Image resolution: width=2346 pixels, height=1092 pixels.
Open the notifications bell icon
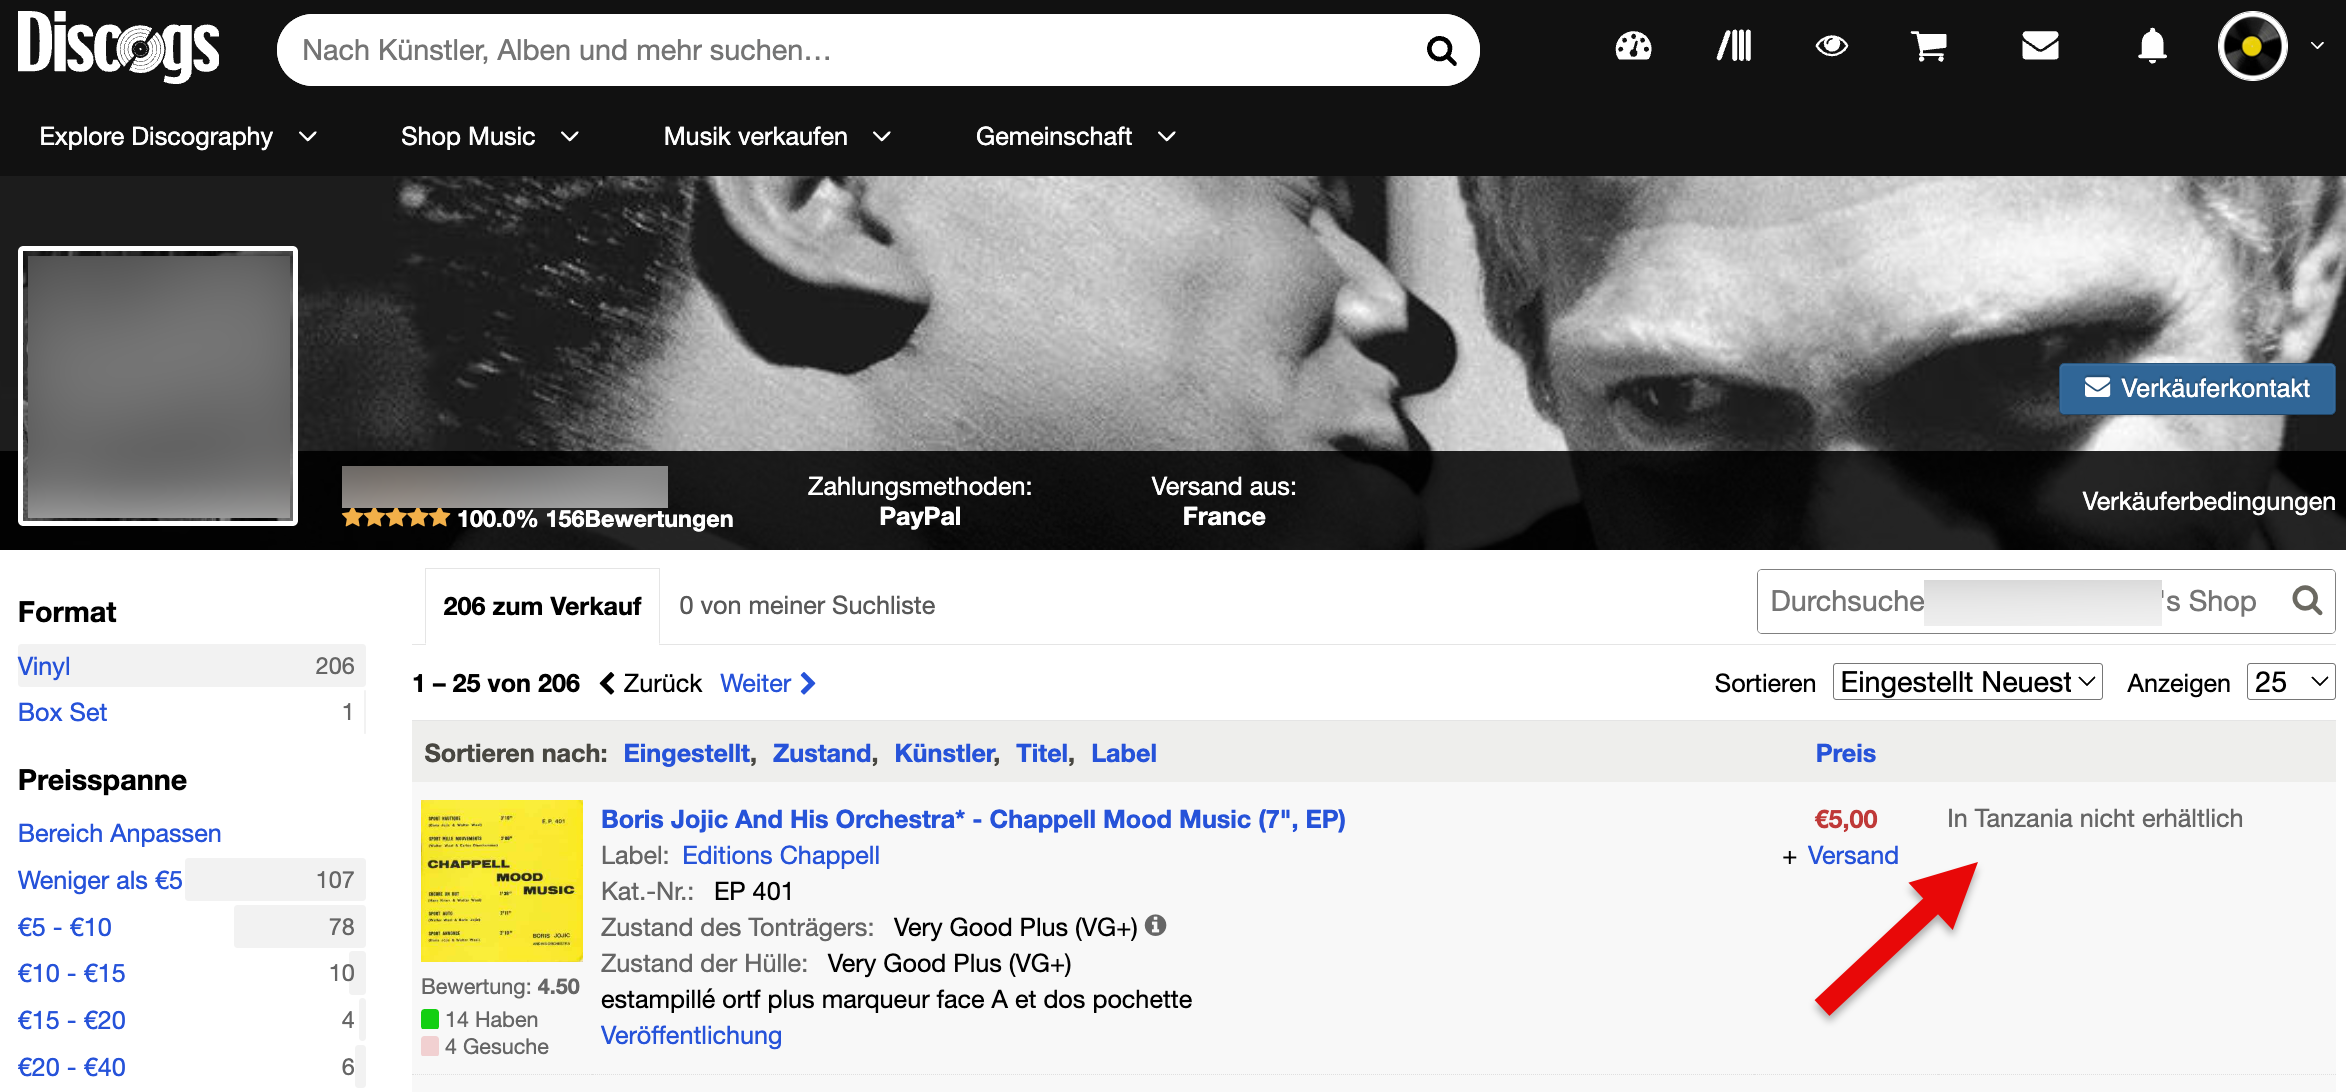[x=2152, y=46]
